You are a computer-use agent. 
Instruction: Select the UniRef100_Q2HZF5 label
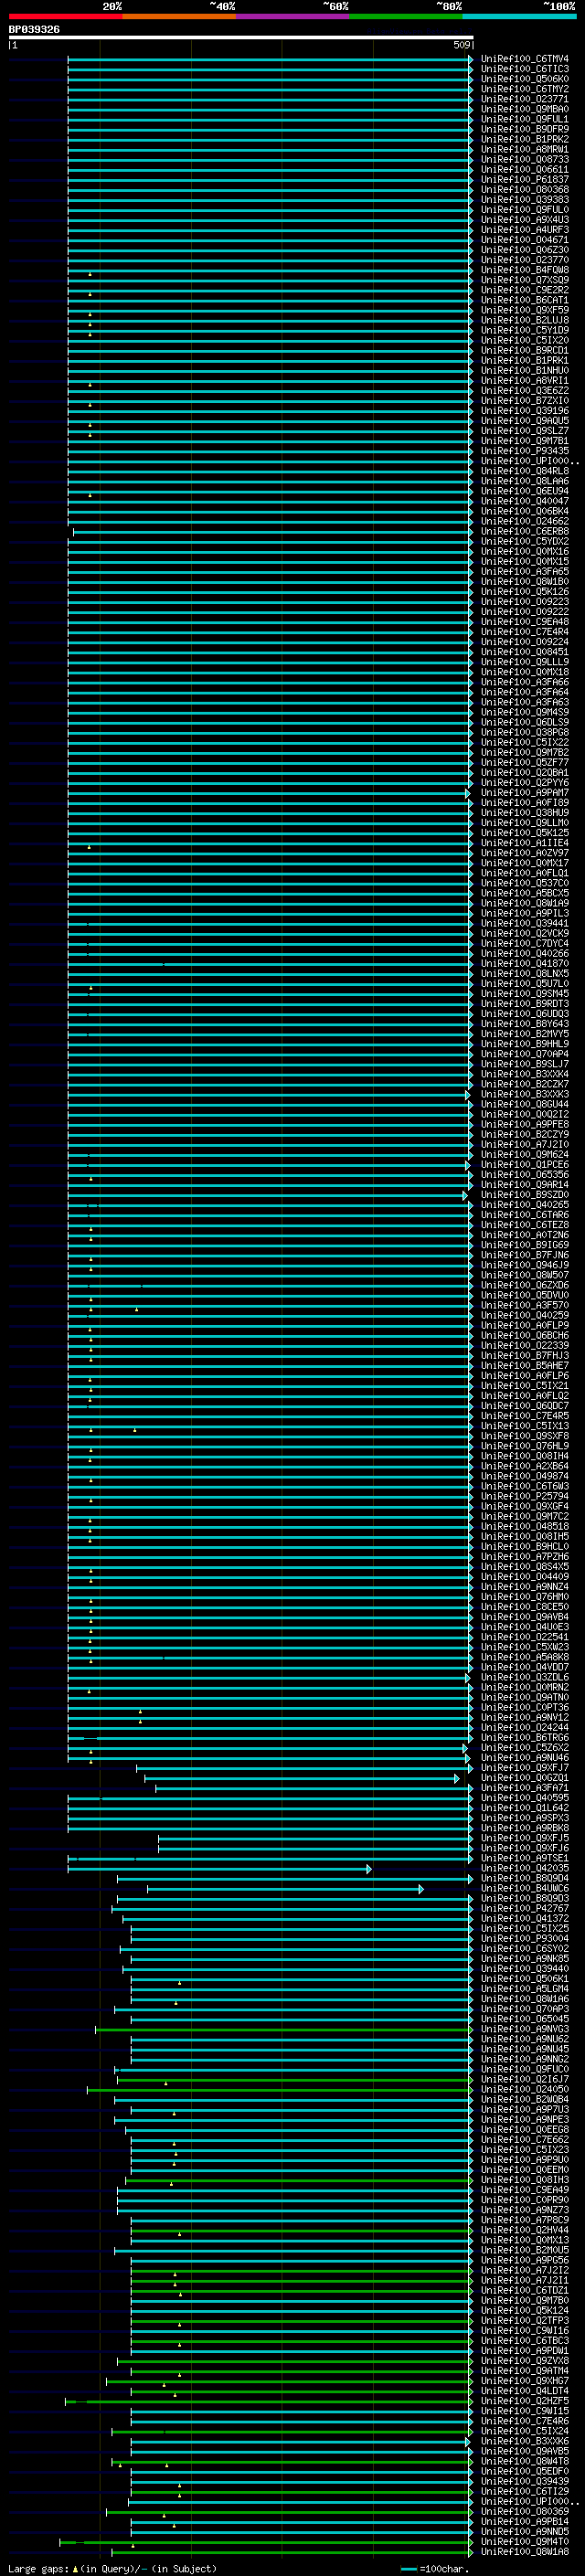point(525,2400)
